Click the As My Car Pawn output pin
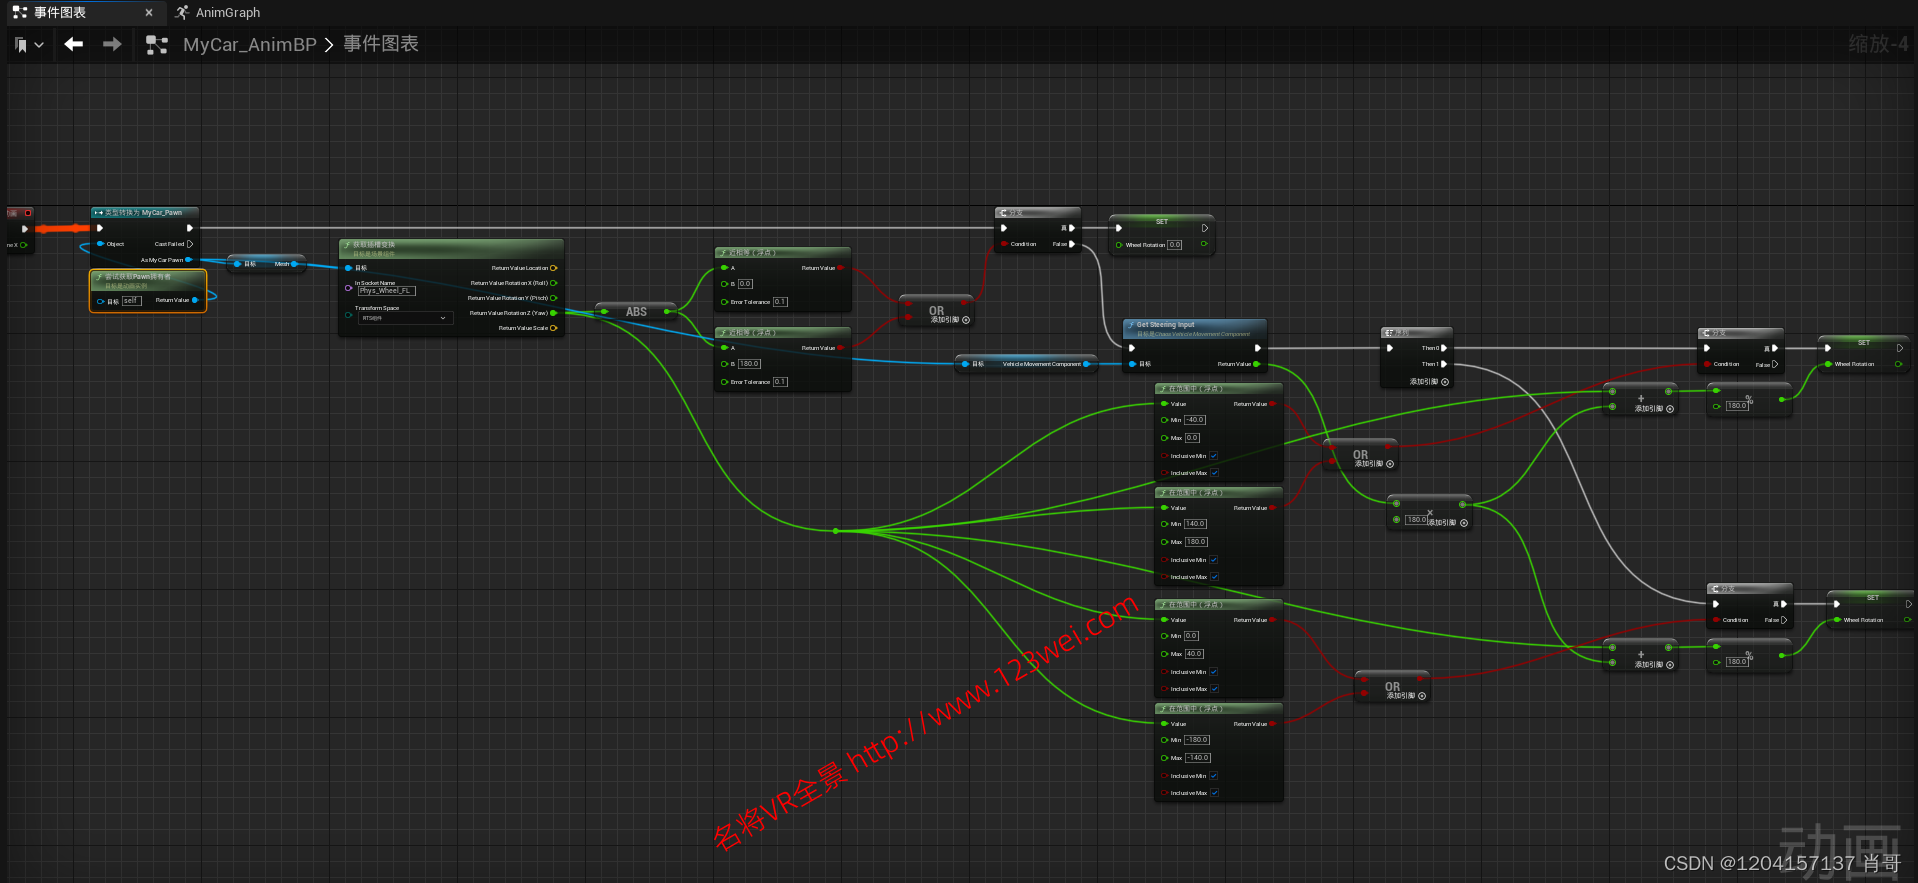 (x=188, y=260)
